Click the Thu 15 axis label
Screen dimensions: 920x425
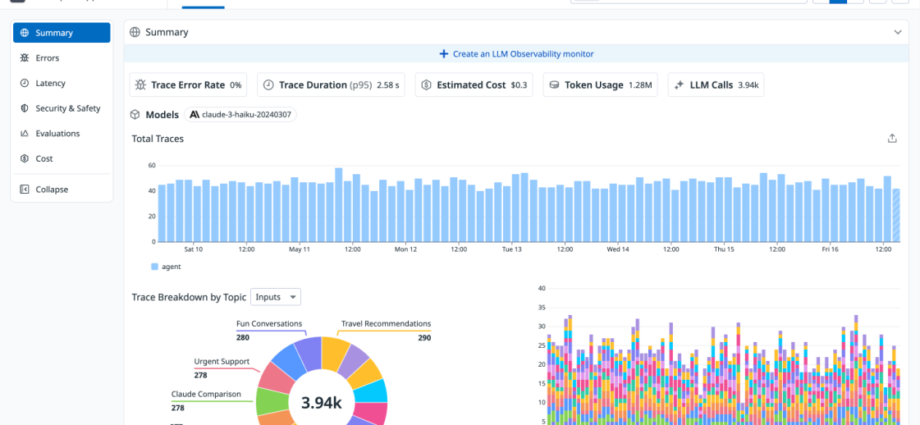[724, 249]
